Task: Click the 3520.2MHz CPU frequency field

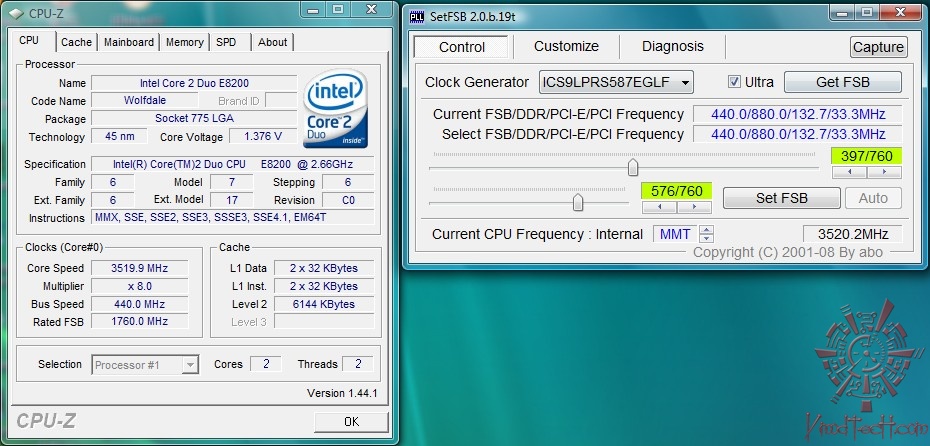Action: tap(852, 234)
